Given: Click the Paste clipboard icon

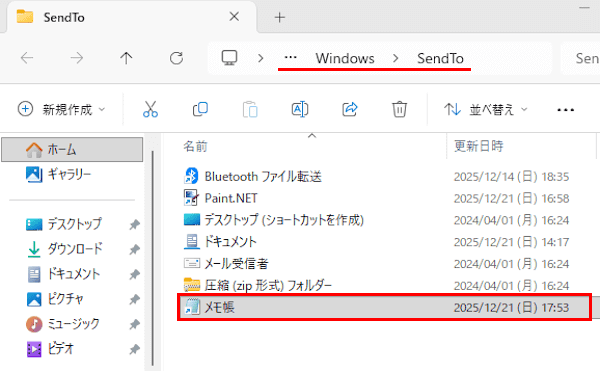Looking at the screenshot, I should [250, 109].
